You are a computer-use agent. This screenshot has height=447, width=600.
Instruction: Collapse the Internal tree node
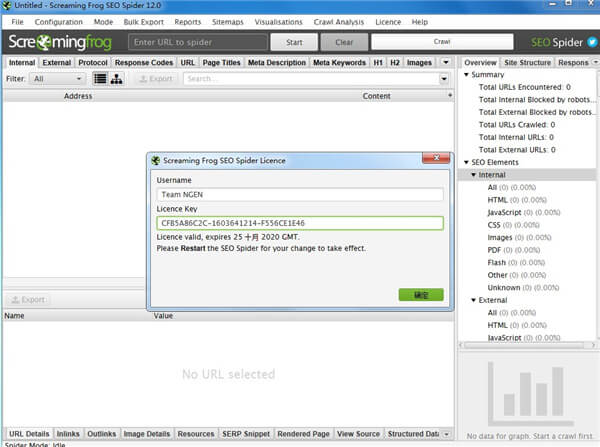tap(473, 175)
